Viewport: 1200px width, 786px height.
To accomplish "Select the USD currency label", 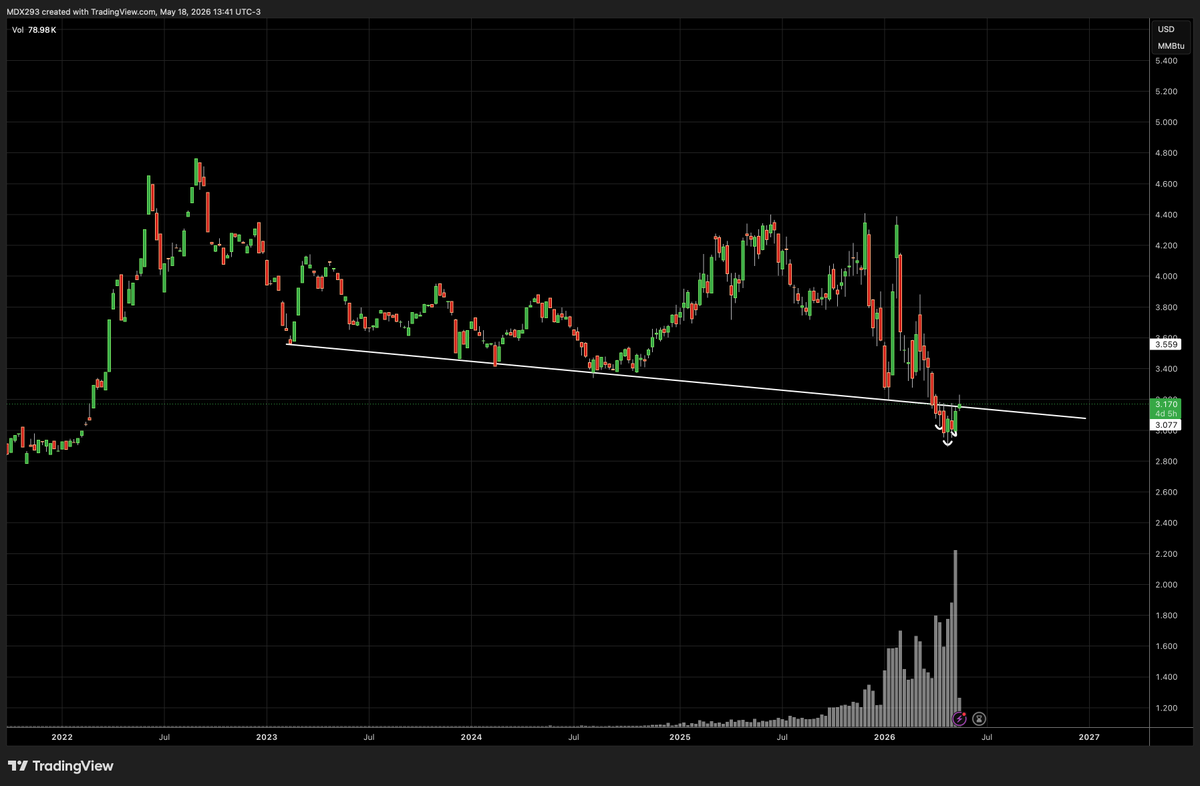I will pos(1166,30).
